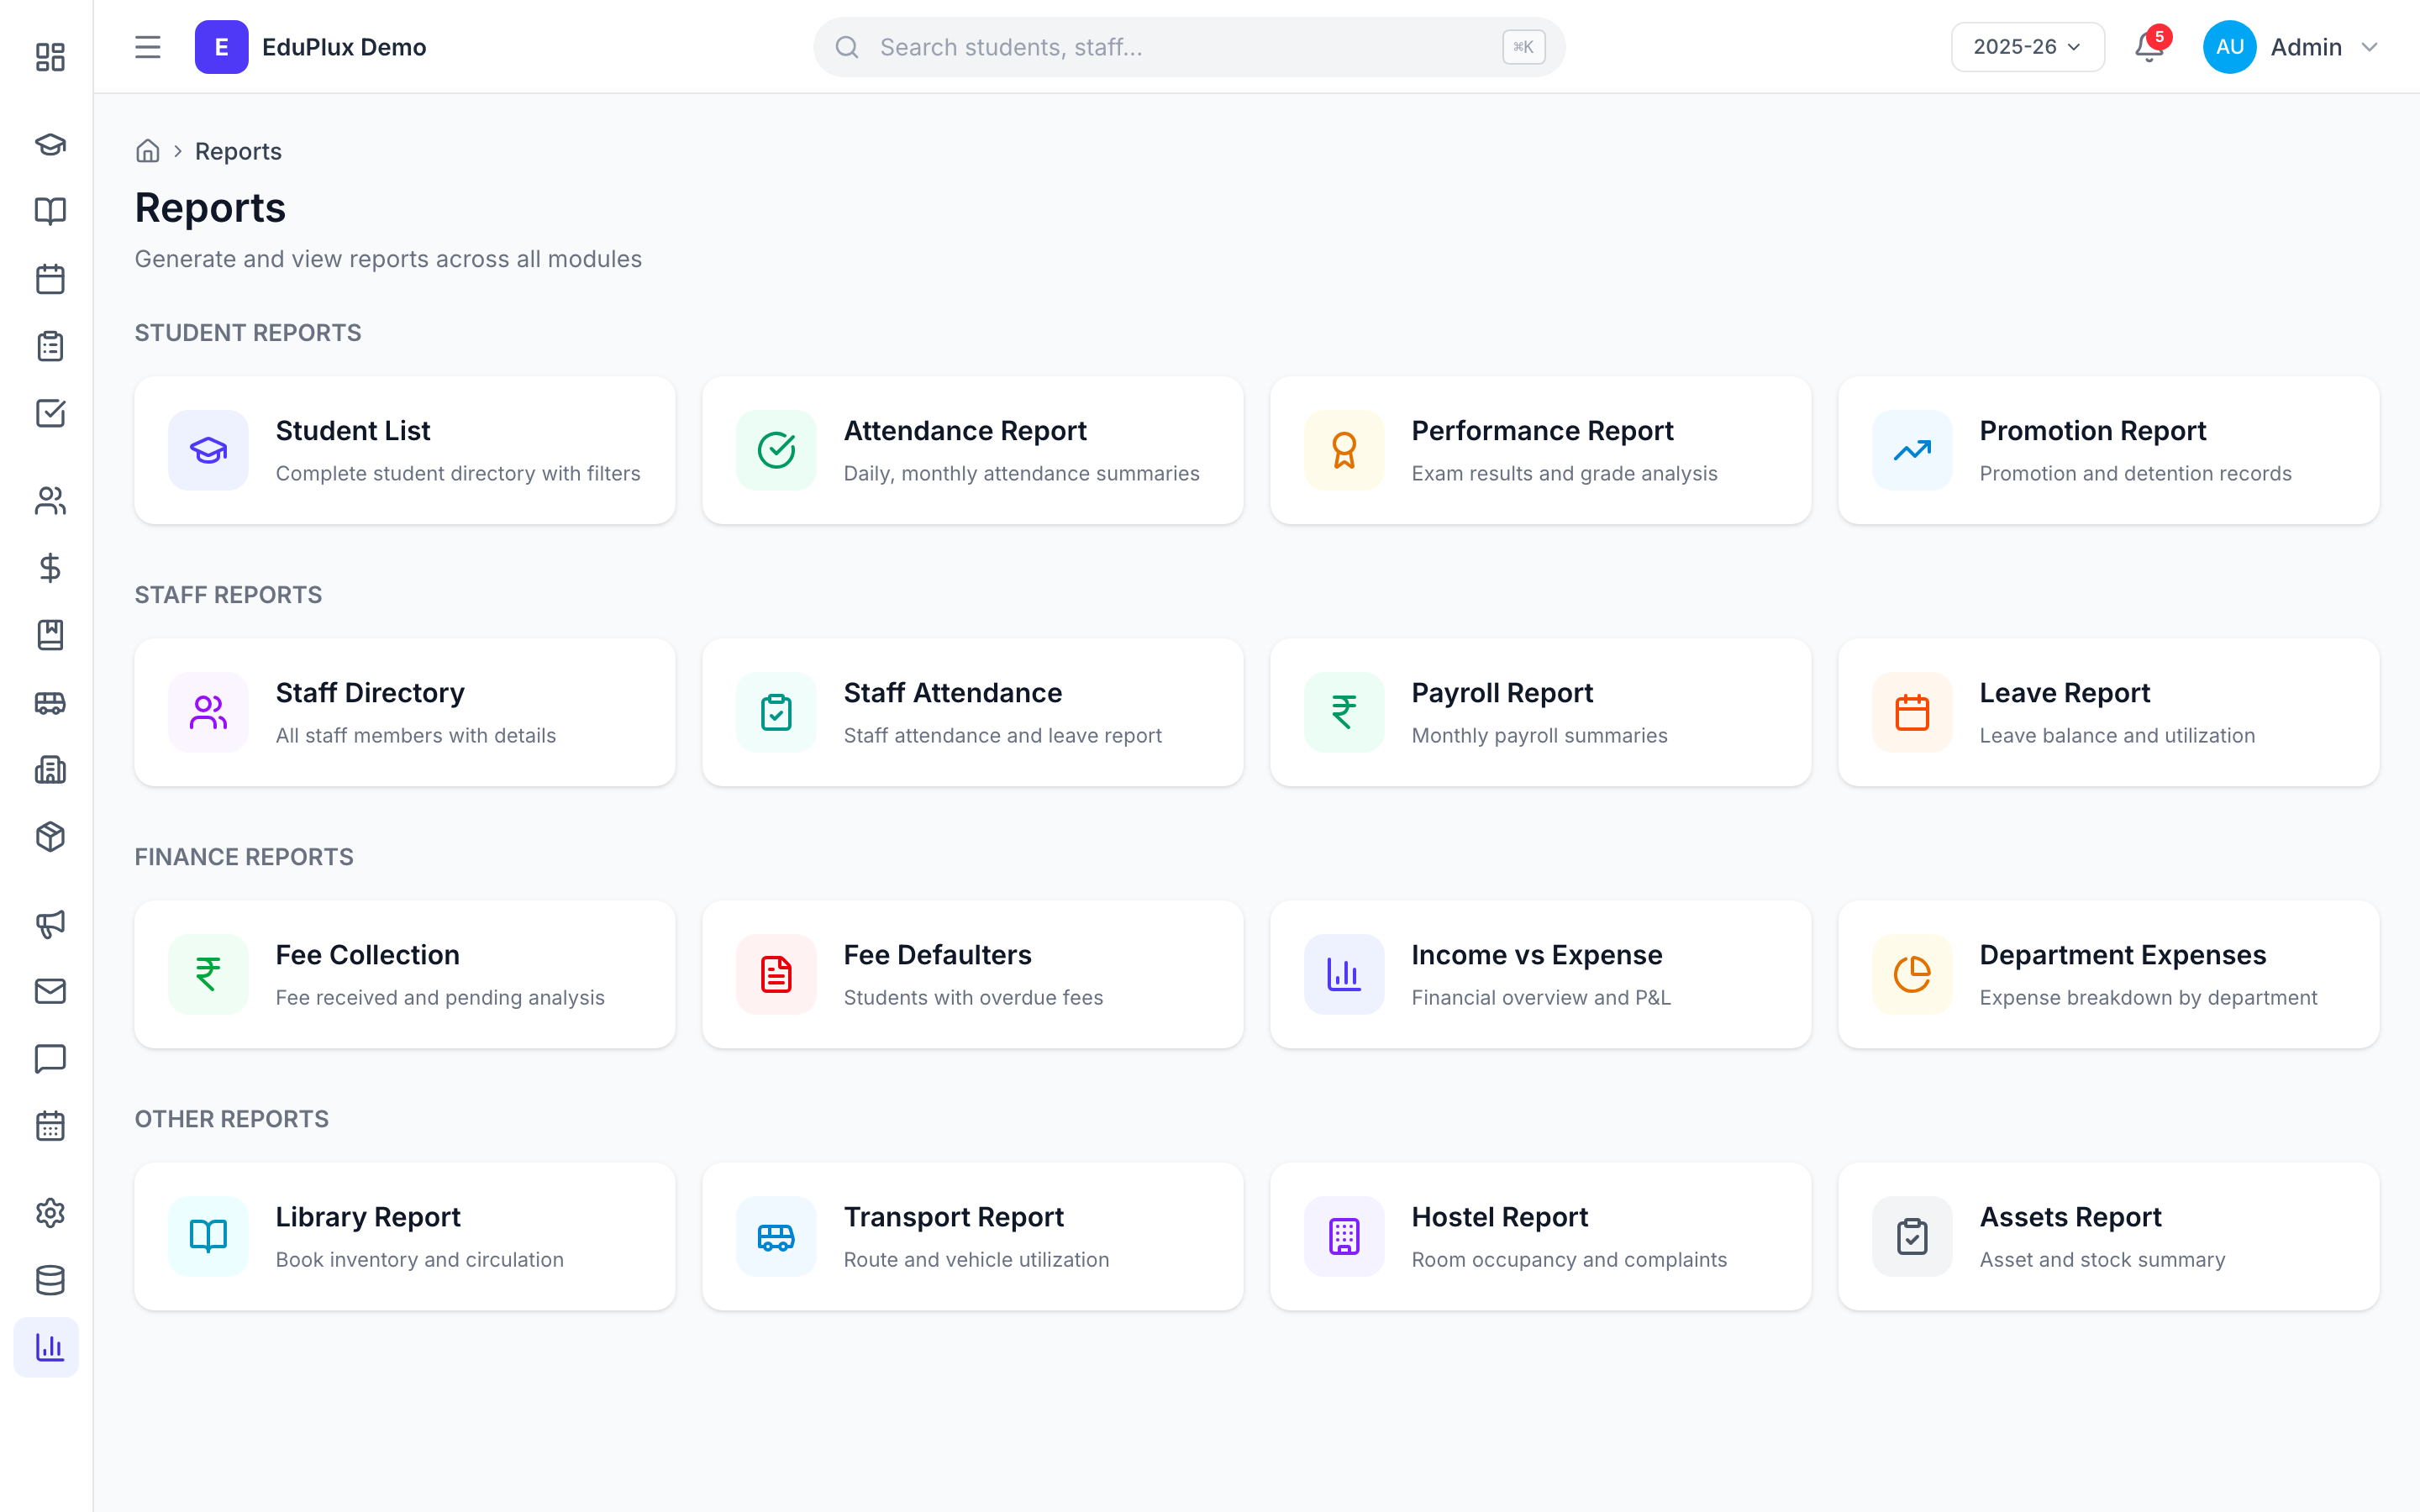Open the check-square attendance sidebar icon

(x=50, y=413)
